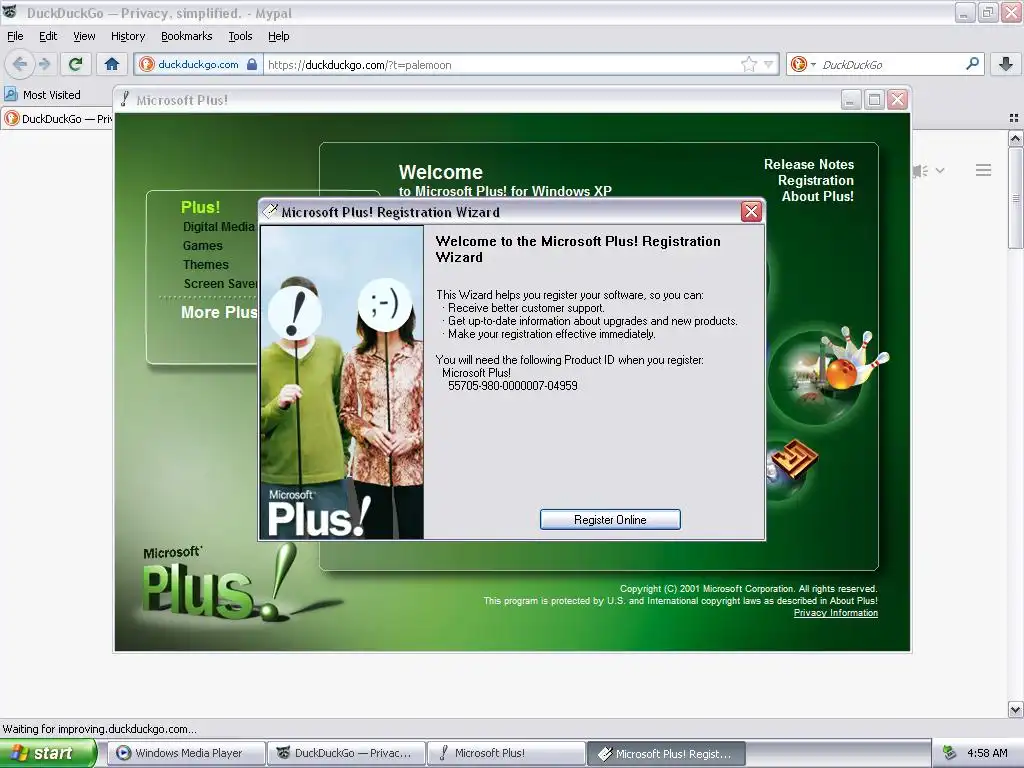Open the Bookmarks menu
This screenshot has height=768, width=1024.
click(187, 36)
